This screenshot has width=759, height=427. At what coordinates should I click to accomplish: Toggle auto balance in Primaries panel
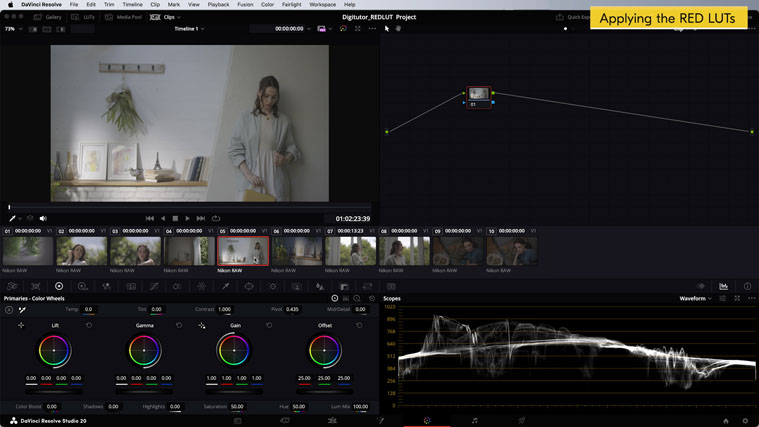click(x=9, y=310)
